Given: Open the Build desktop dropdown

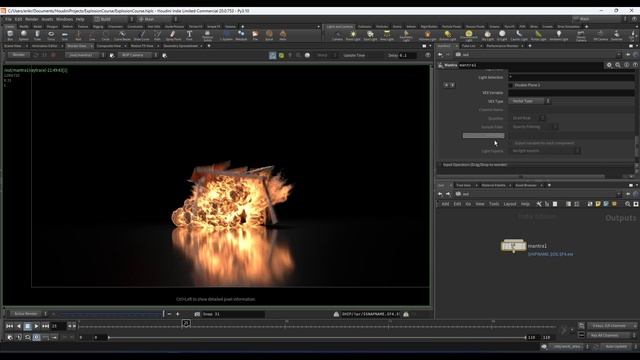Looking at the screenshot, I should click(113, 19).
